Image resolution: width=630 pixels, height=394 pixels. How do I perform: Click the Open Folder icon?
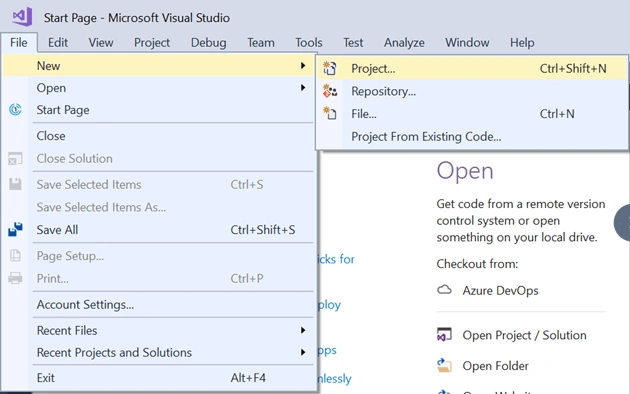click(444, 365)
